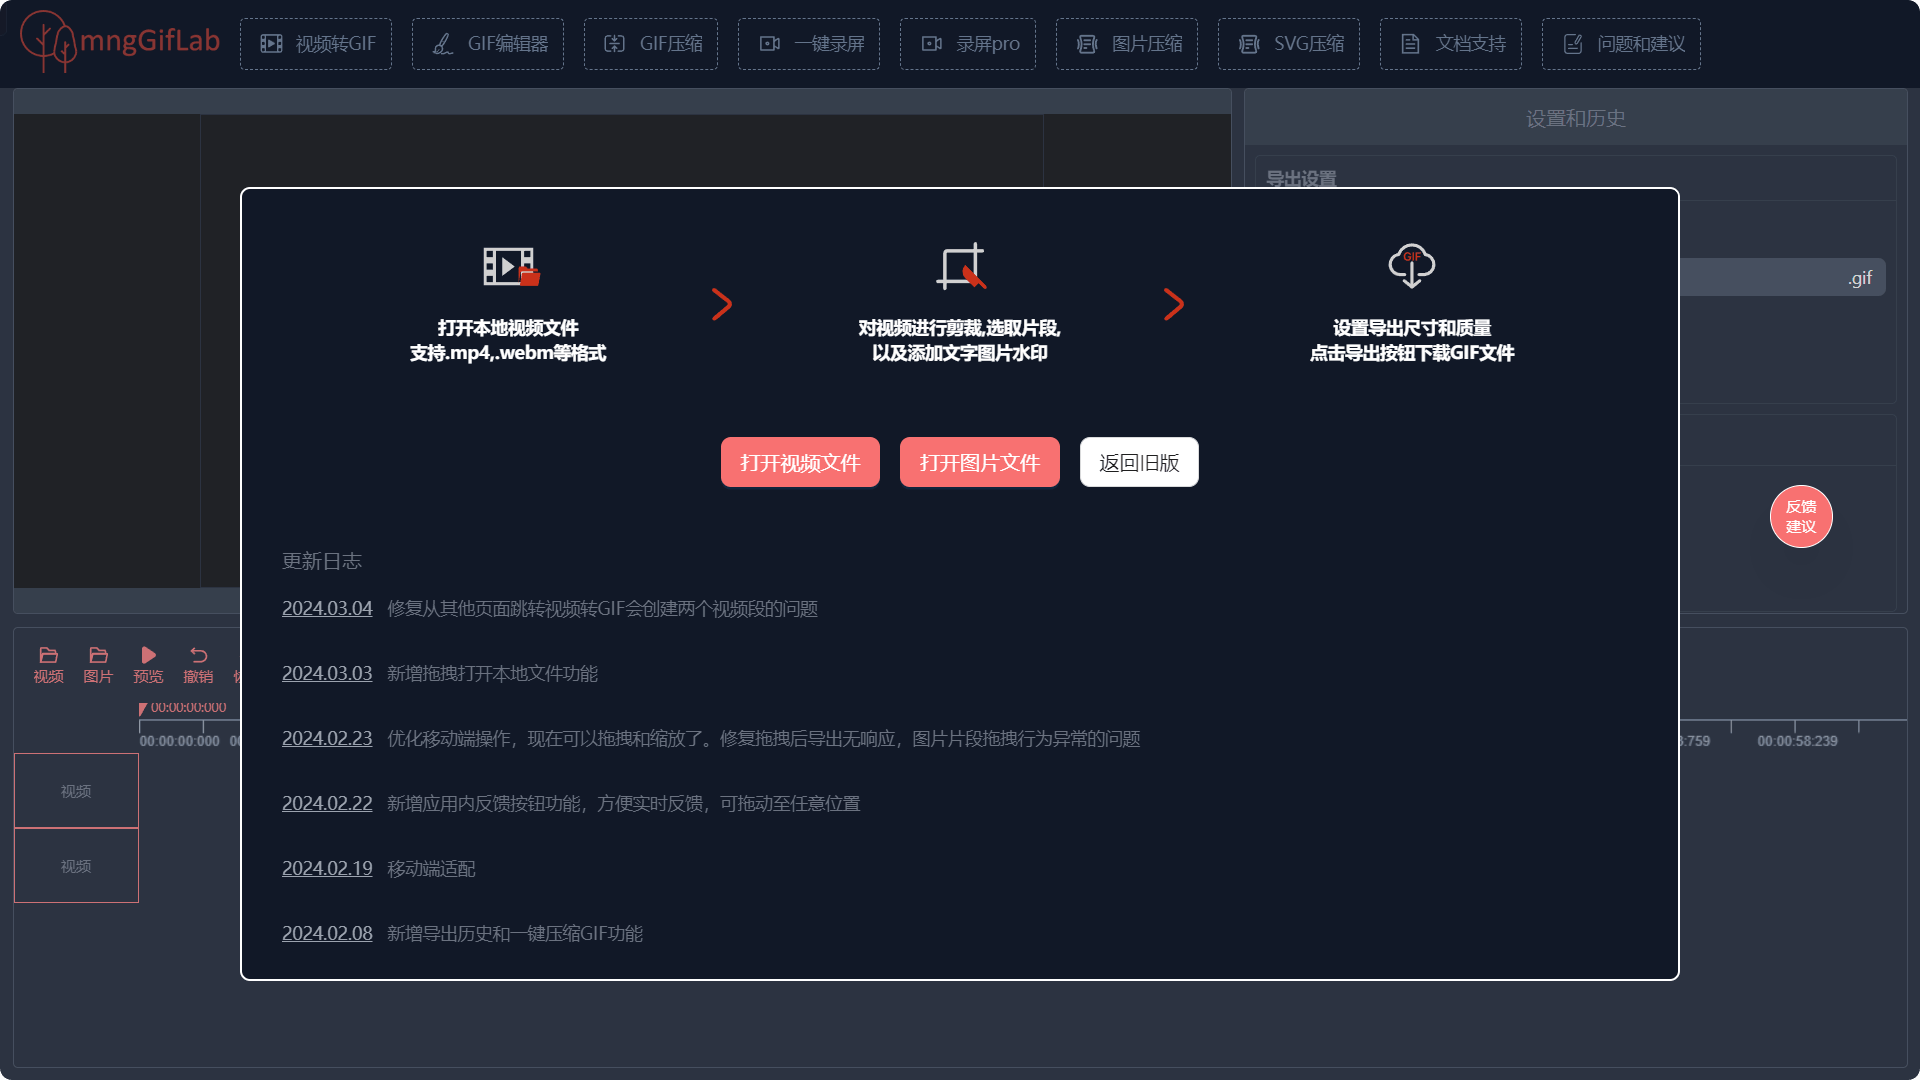The width and height of the screenshot is (1920, 1080).
Task: Click the 移动端适配 log text
Action: (x=431, y=868)
